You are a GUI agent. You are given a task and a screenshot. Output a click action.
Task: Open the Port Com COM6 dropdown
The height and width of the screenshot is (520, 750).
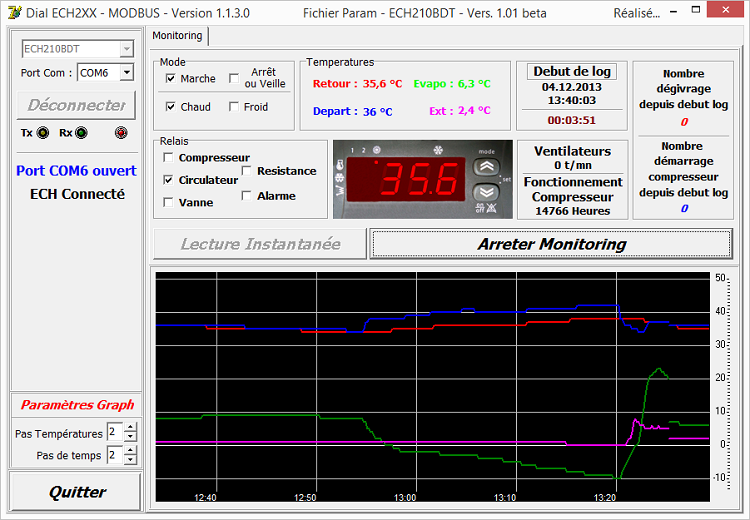point(126,73)
